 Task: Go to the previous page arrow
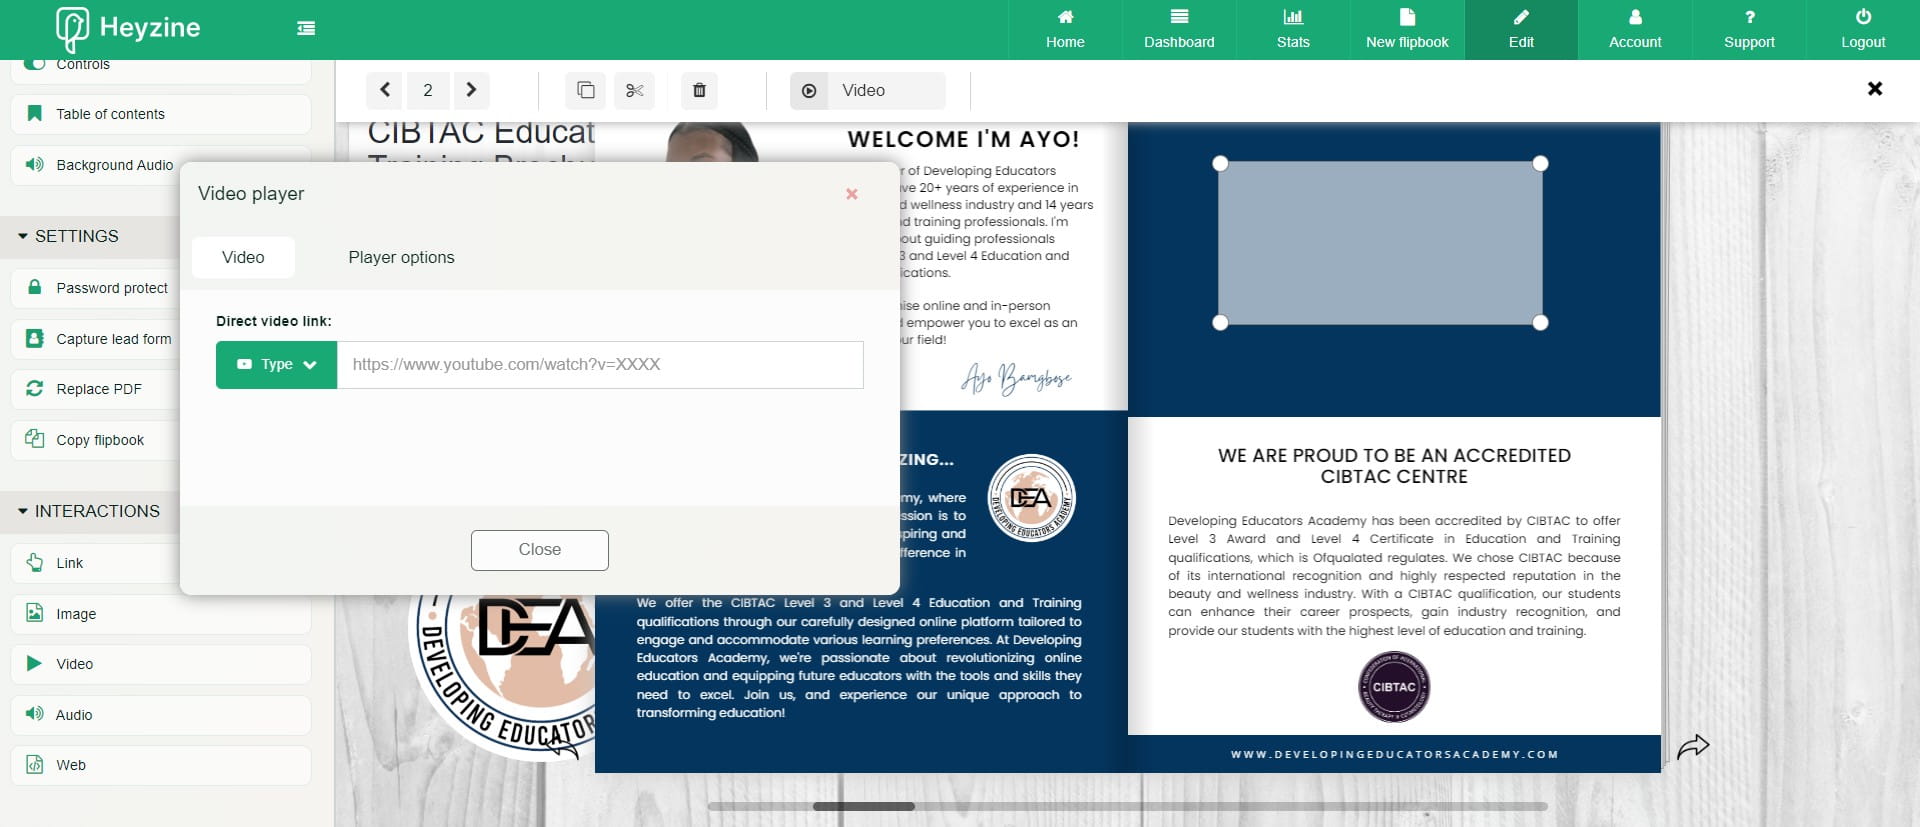(x=384, y=90)
